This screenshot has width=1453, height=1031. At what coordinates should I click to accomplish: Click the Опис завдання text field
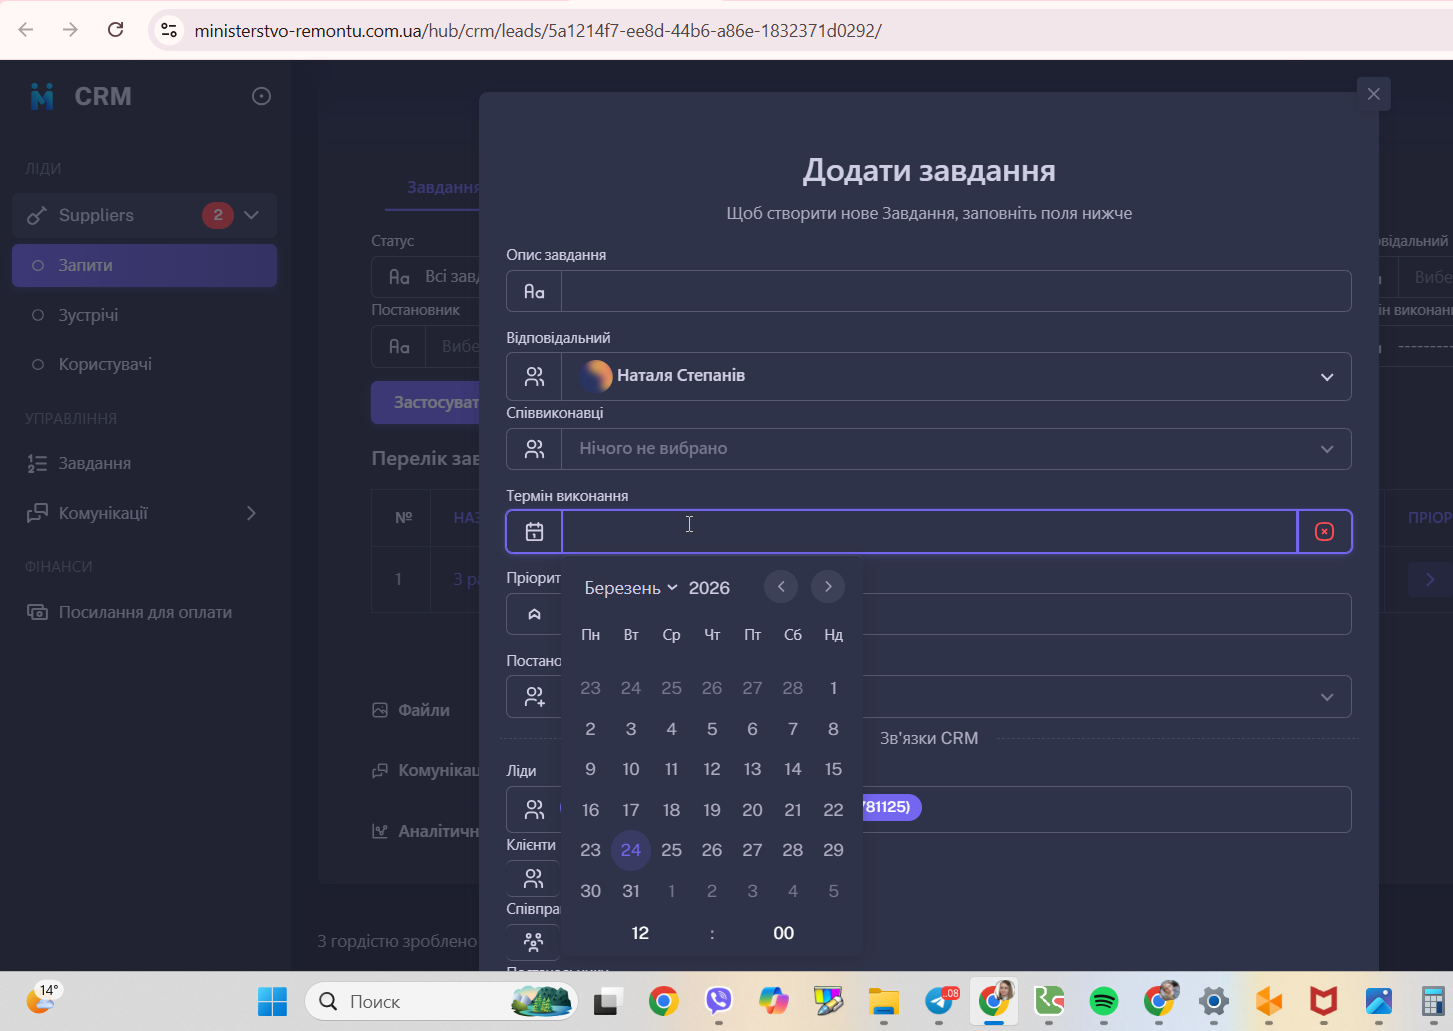pos(956,291)
